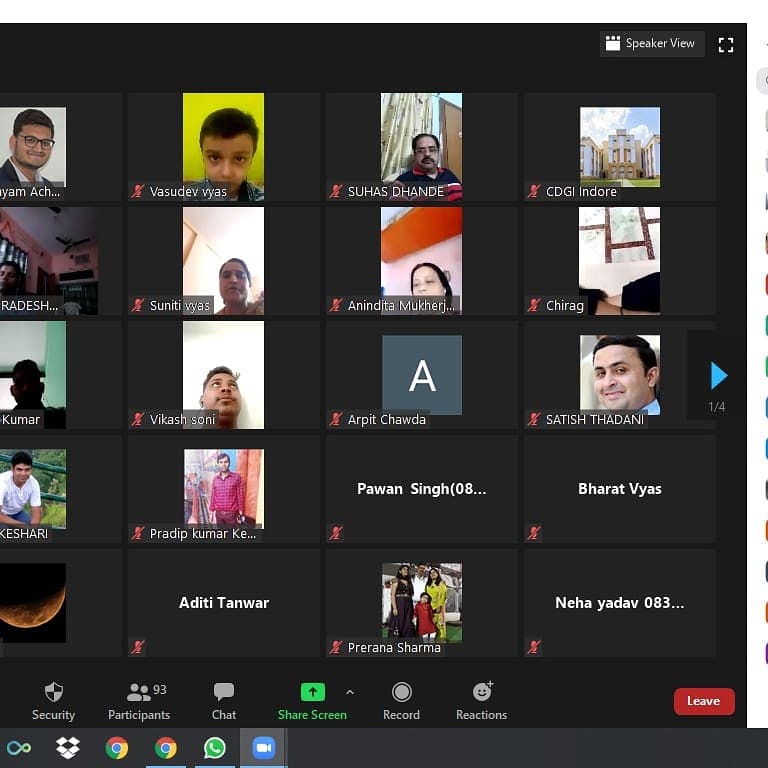This screenshot has width=768, height=768.
Task: Open the Chat bubble panel
Action: 224,700
